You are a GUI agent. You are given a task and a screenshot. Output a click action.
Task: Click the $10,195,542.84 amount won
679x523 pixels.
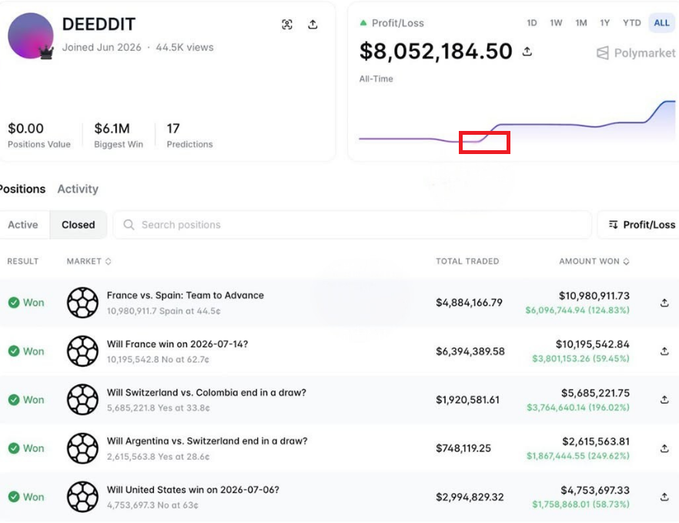(x=592, y=344)
